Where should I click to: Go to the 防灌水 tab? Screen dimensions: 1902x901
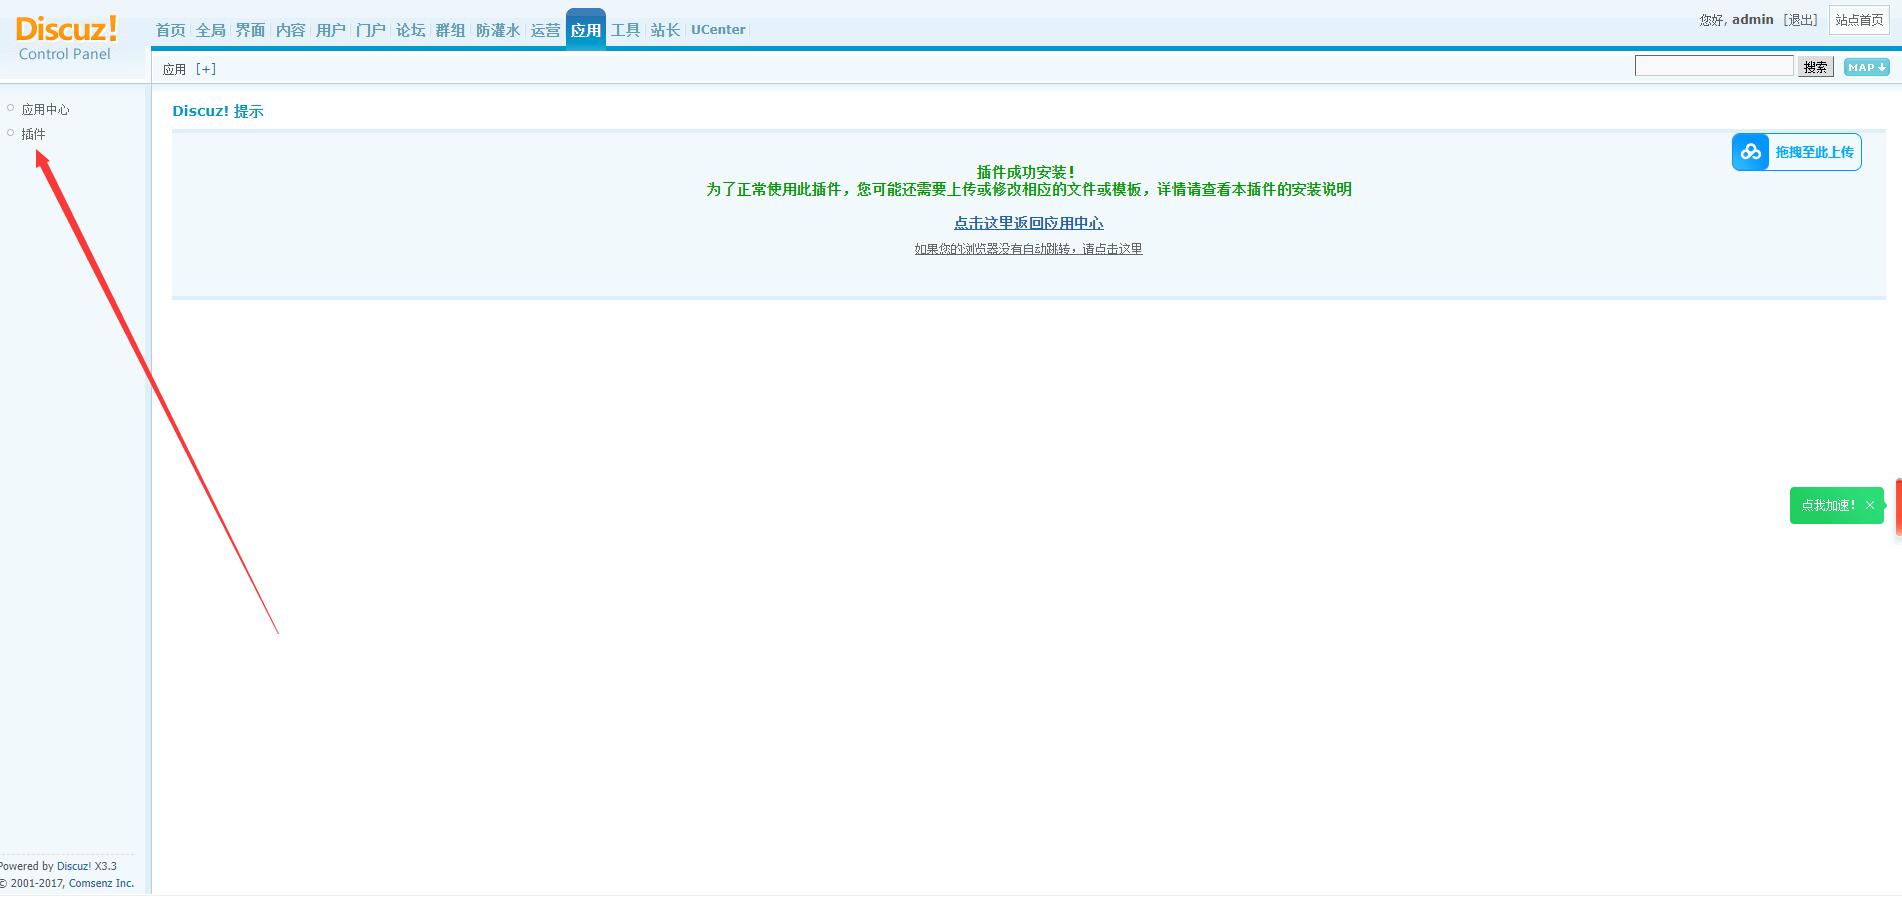(x=498, y=30)
